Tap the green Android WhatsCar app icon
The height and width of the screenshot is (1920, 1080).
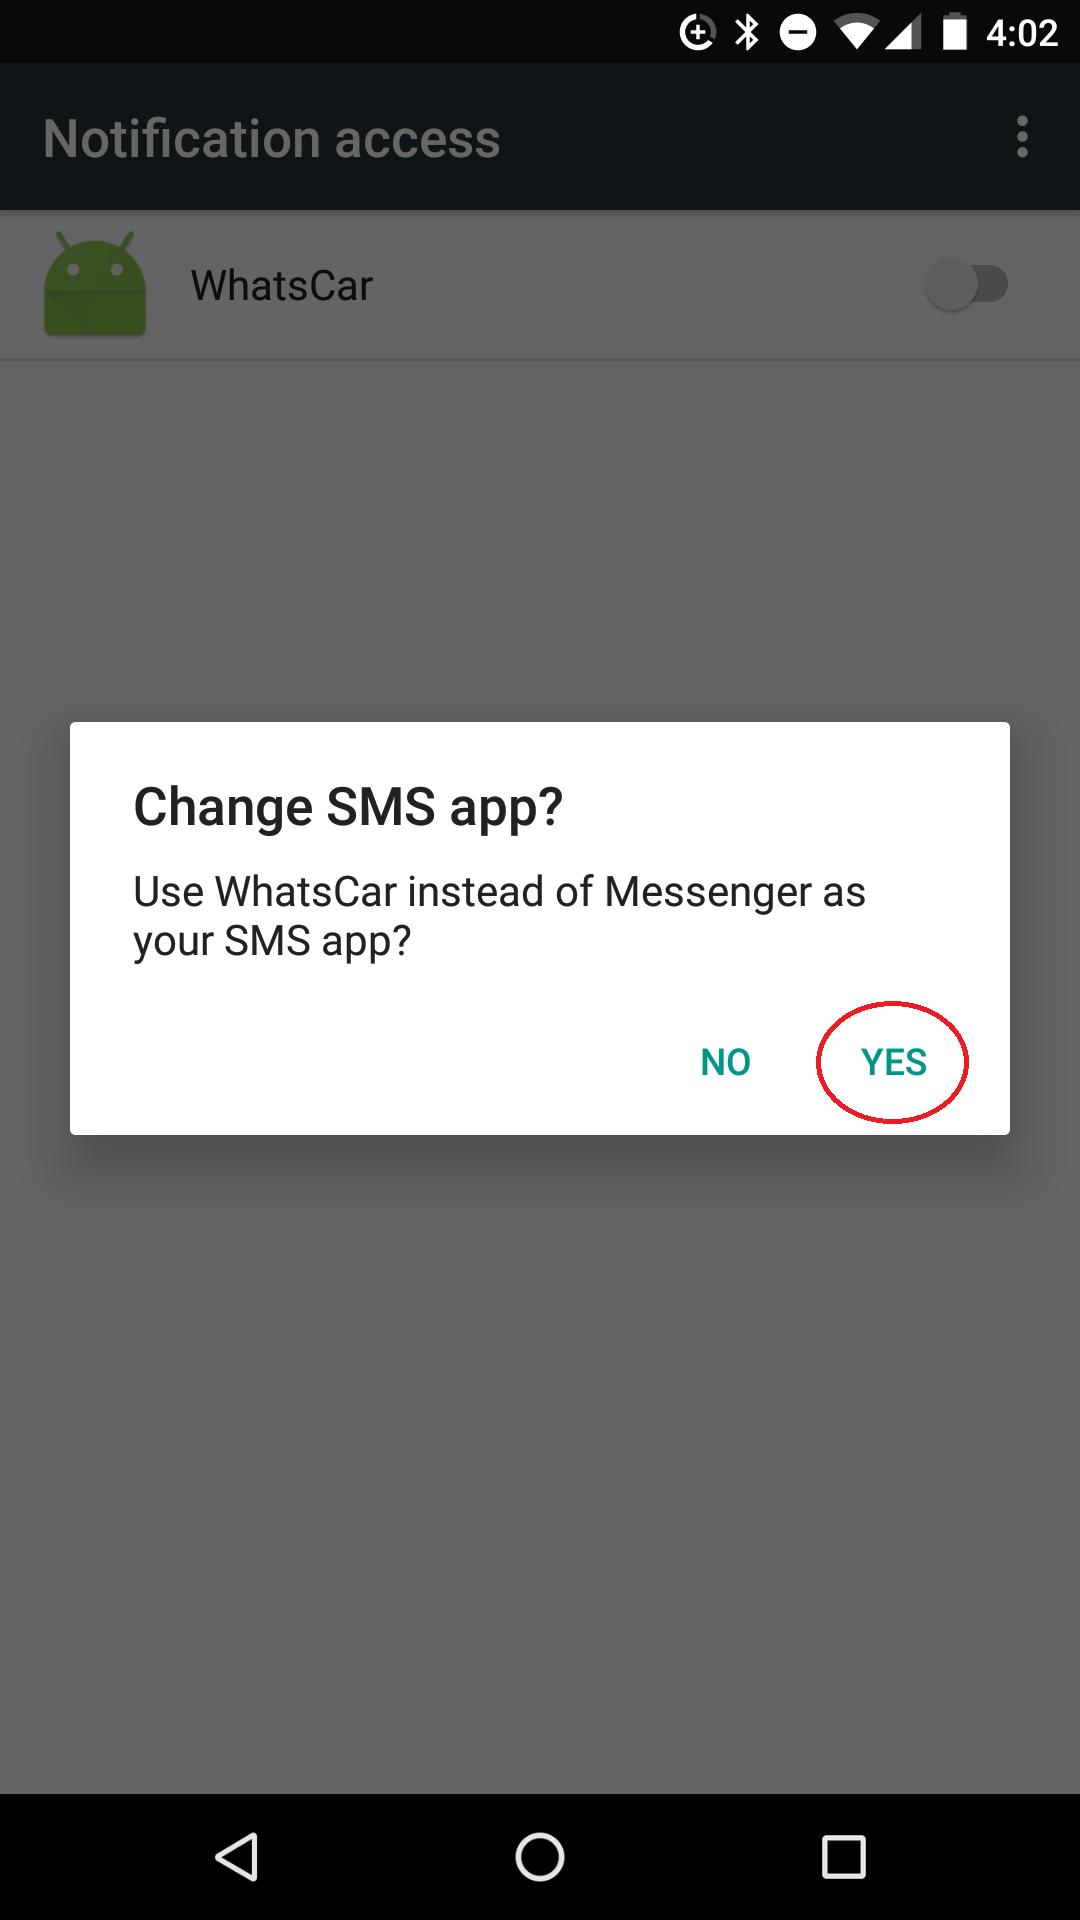pos(95,283)
